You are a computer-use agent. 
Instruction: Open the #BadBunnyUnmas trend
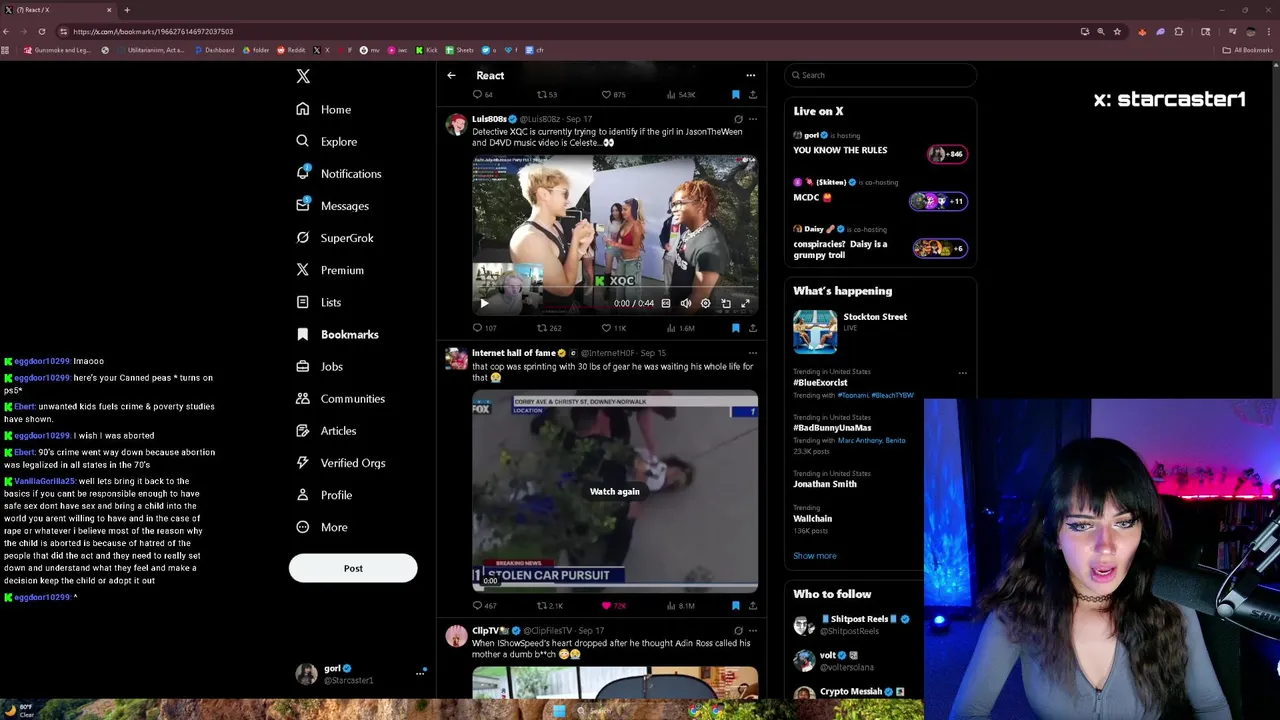pyautogui.click(x=832, y=428)
